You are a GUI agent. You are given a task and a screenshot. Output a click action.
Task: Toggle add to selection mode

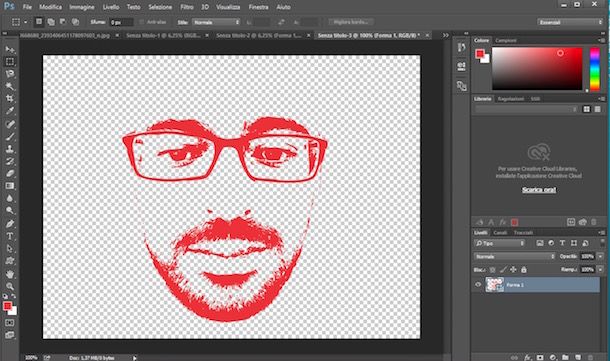(51, 22)
